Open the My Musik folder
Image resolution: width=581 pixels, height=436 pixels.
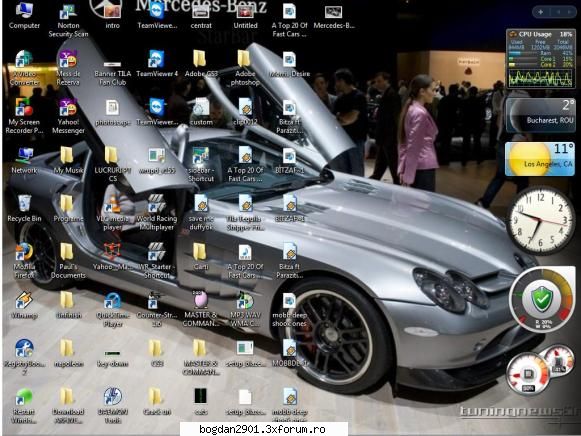[x=68, y=160]
